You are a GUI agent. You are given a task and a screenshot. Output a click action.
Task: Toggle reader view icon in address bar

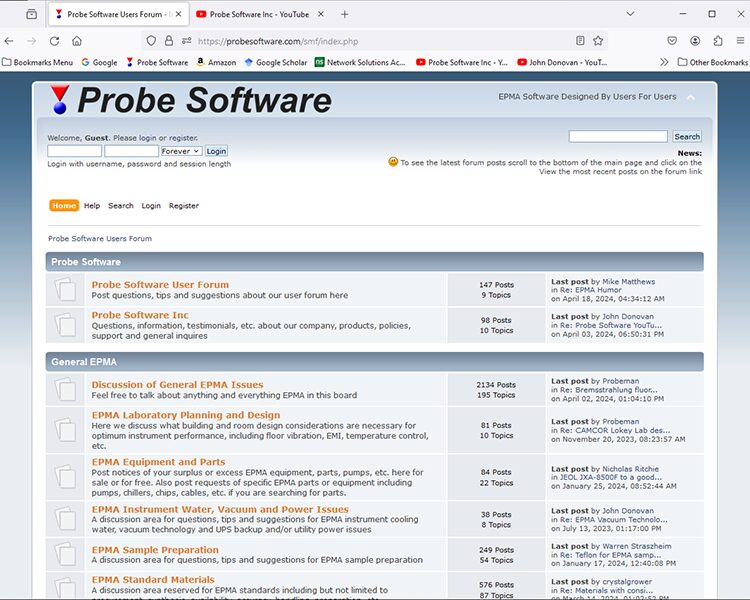[580, 41]
